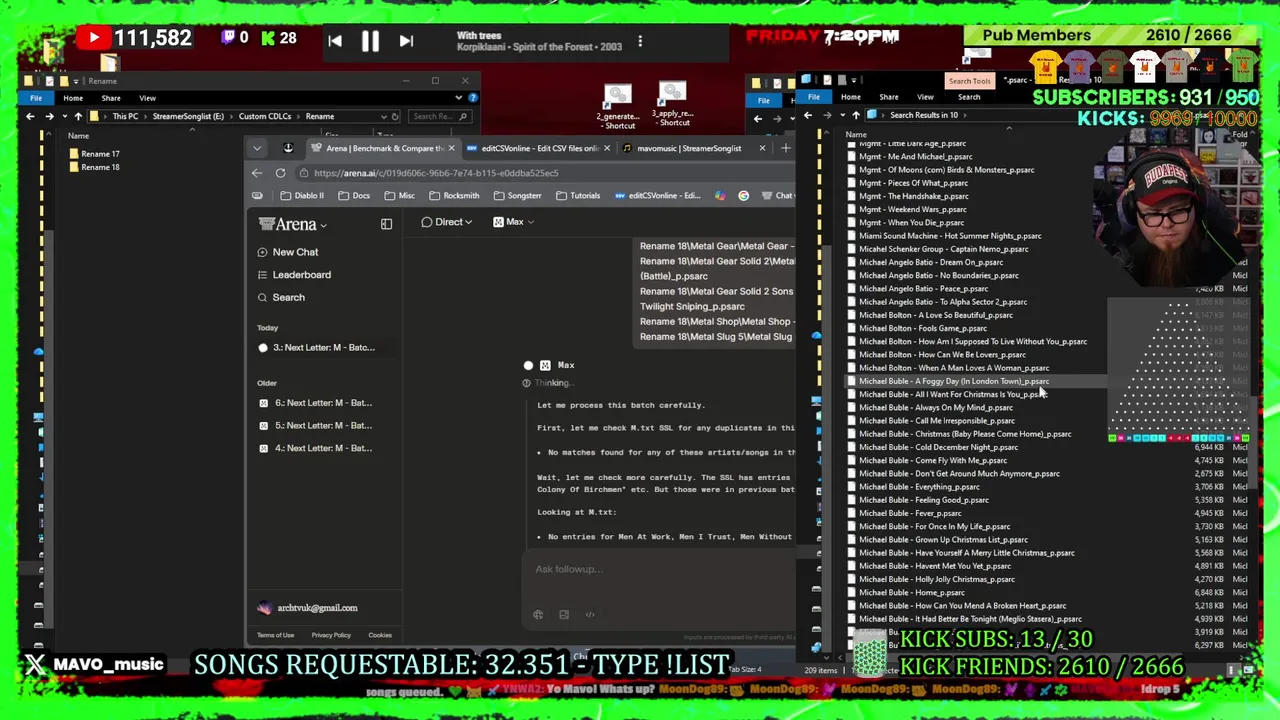Click Custom CDLCs in the Rename address bar
The width and height of the screenshot is (1280, 720).
[264, 116]
